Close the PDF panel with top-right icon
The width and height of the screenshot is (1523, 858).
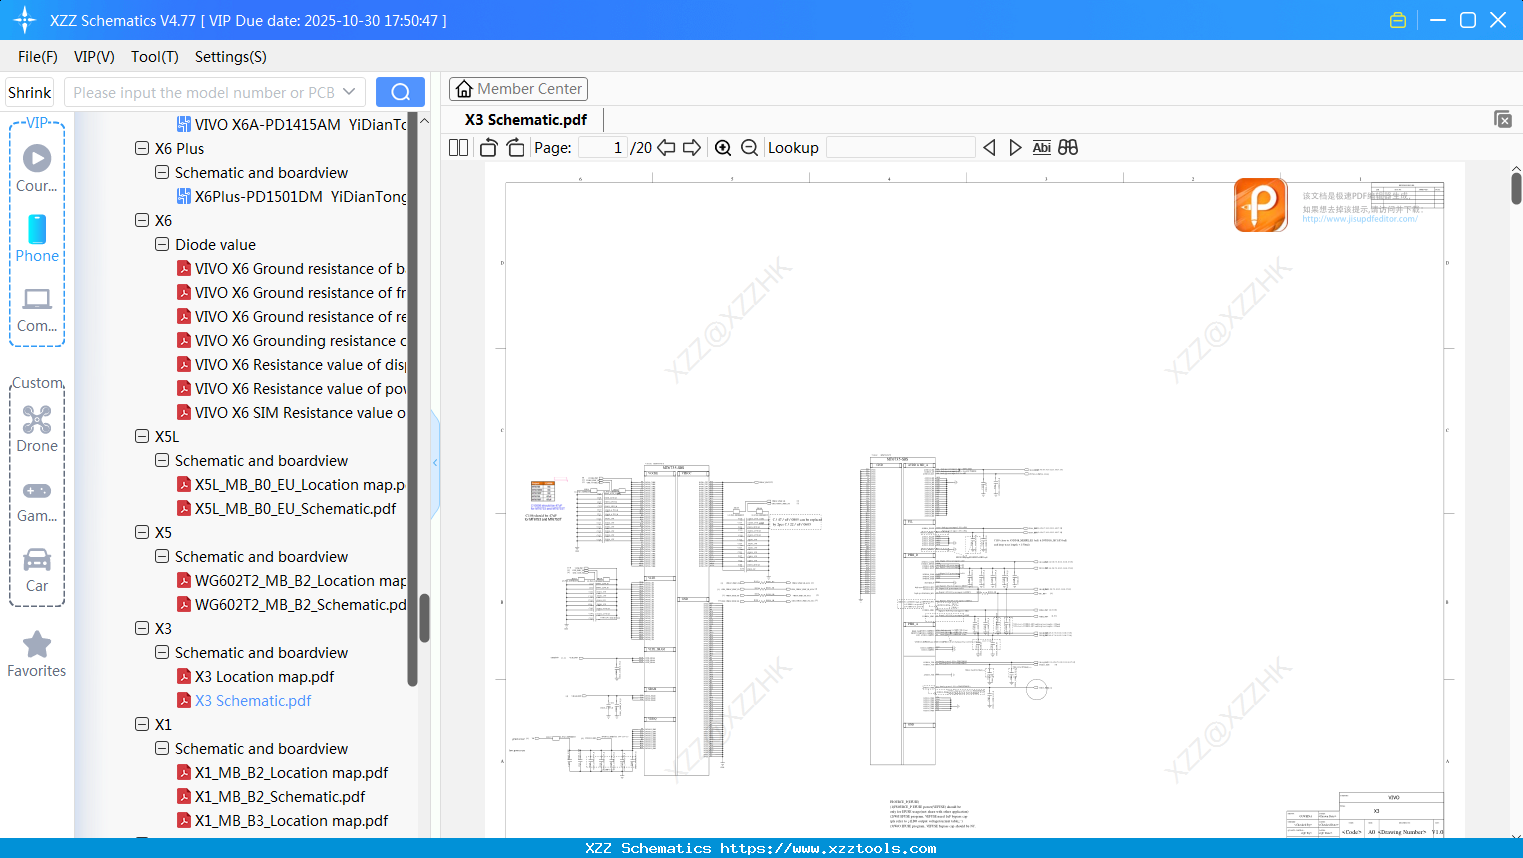coord(1503,119)
